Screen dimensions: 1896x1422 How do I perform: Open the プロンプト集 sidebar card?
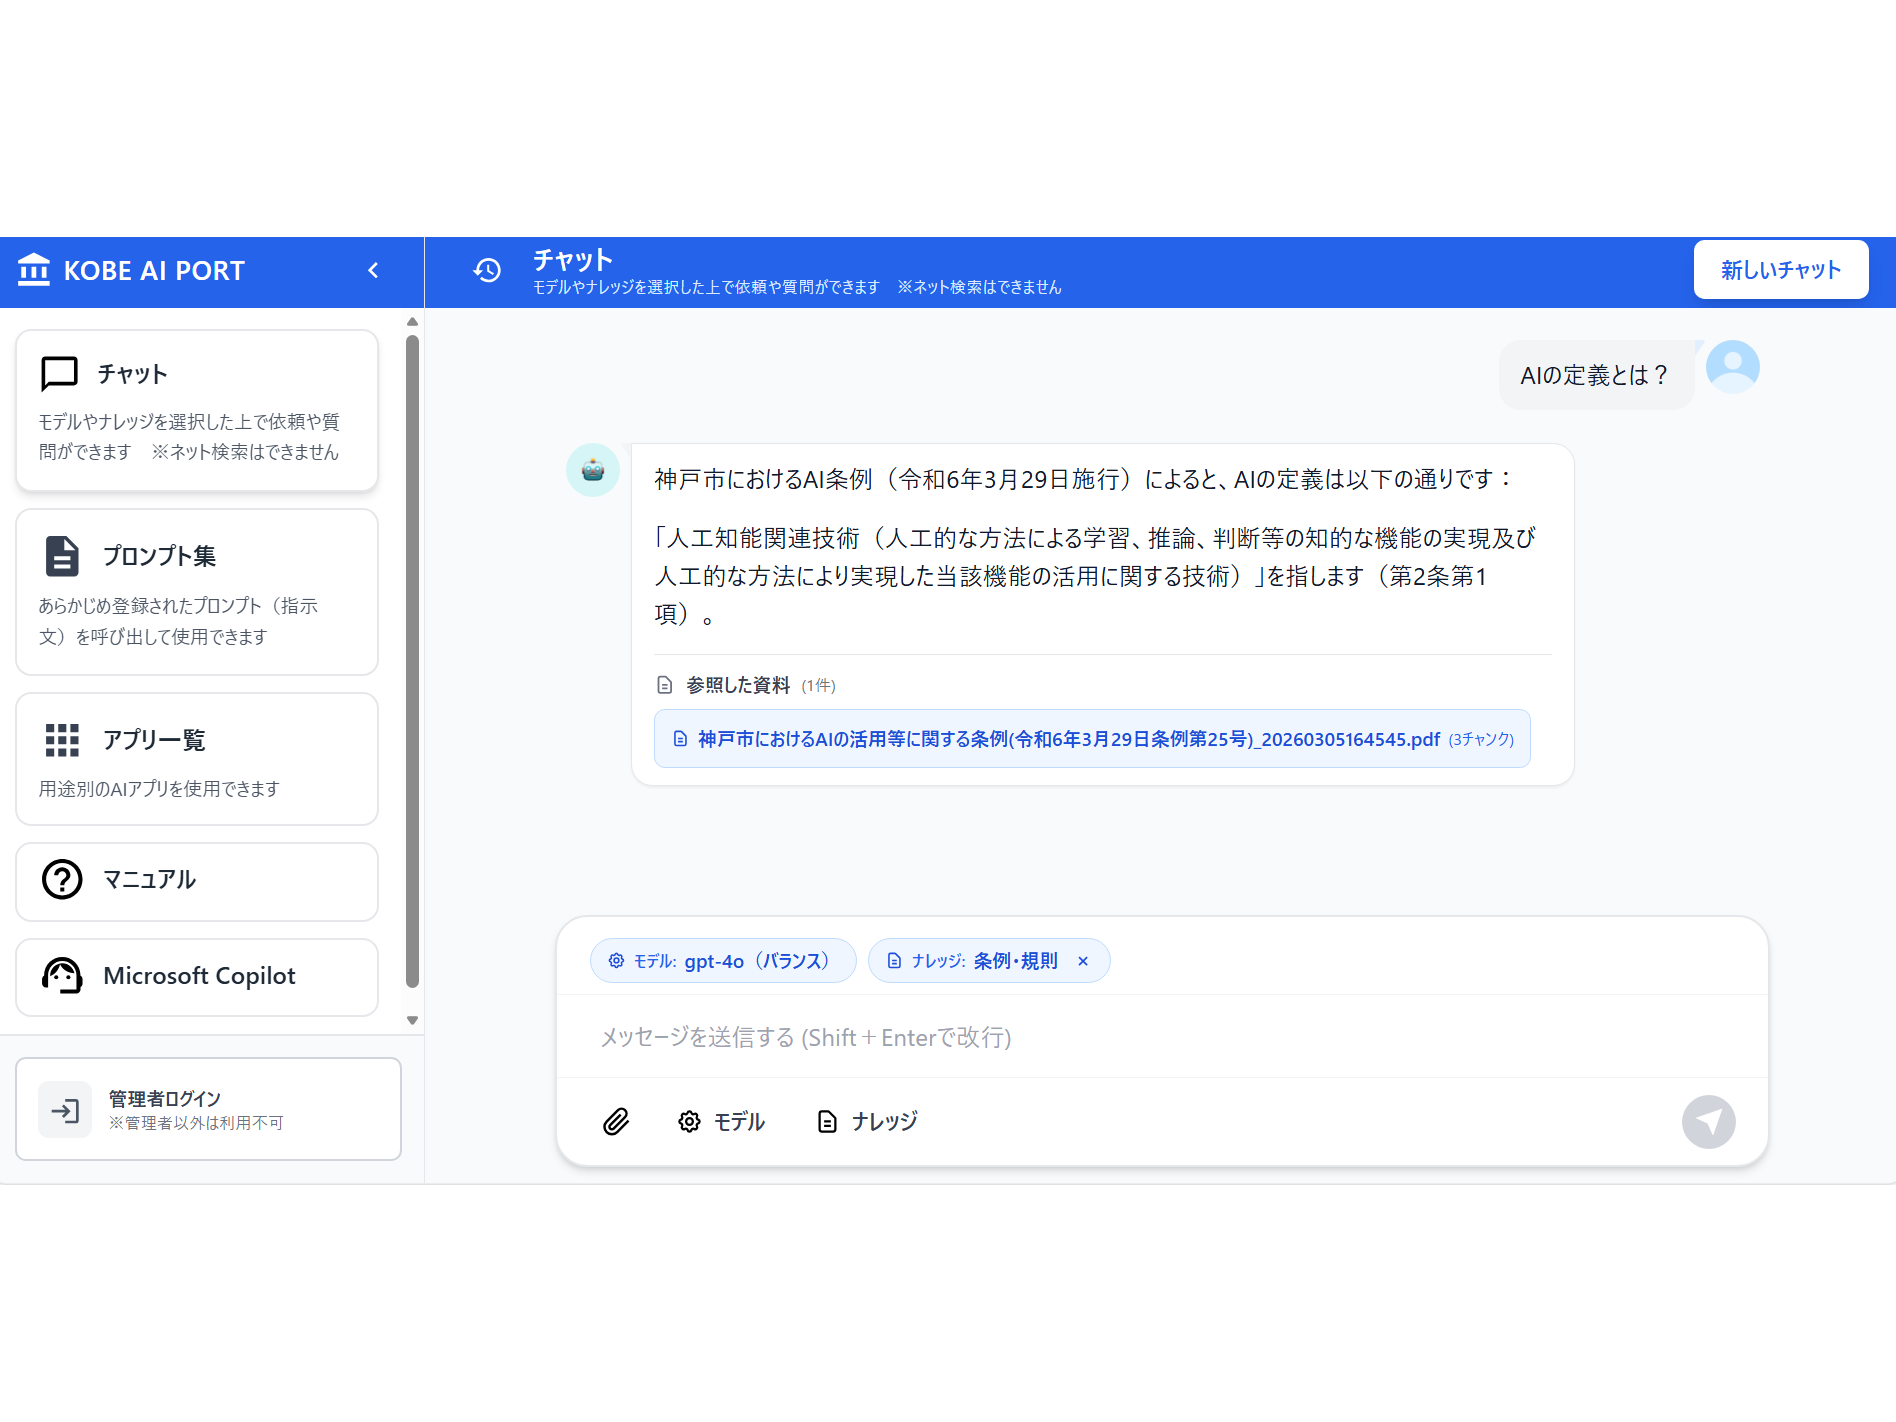(197, 592)
